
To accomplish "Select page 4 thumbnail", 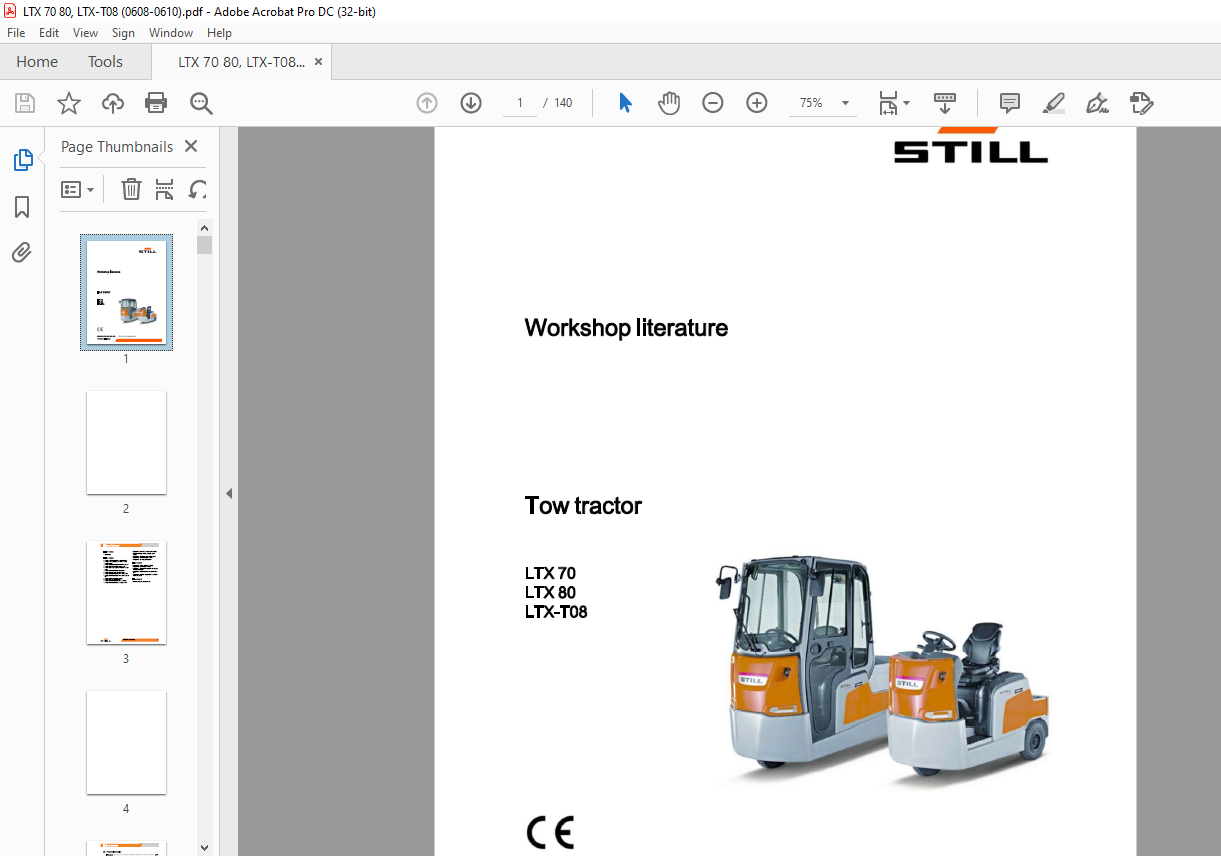I will [x=126, y=742].
